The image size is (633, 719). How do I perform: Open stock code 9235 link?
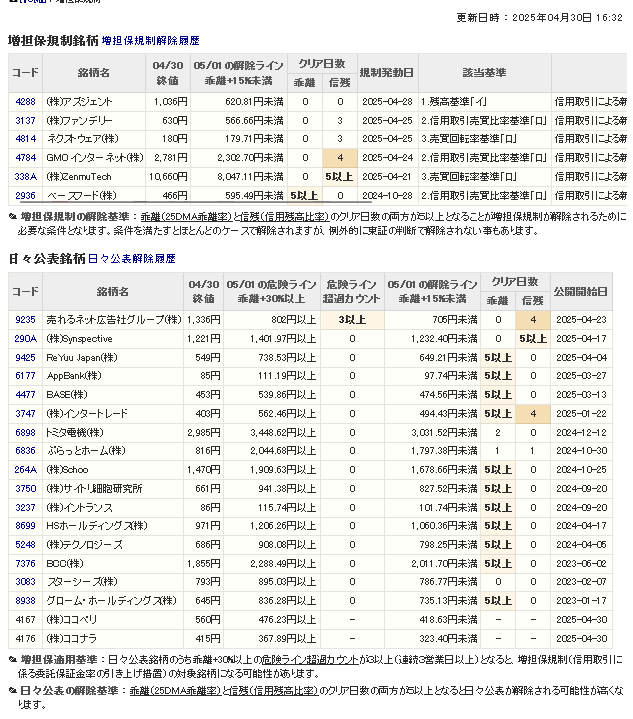tap(25, 320)
